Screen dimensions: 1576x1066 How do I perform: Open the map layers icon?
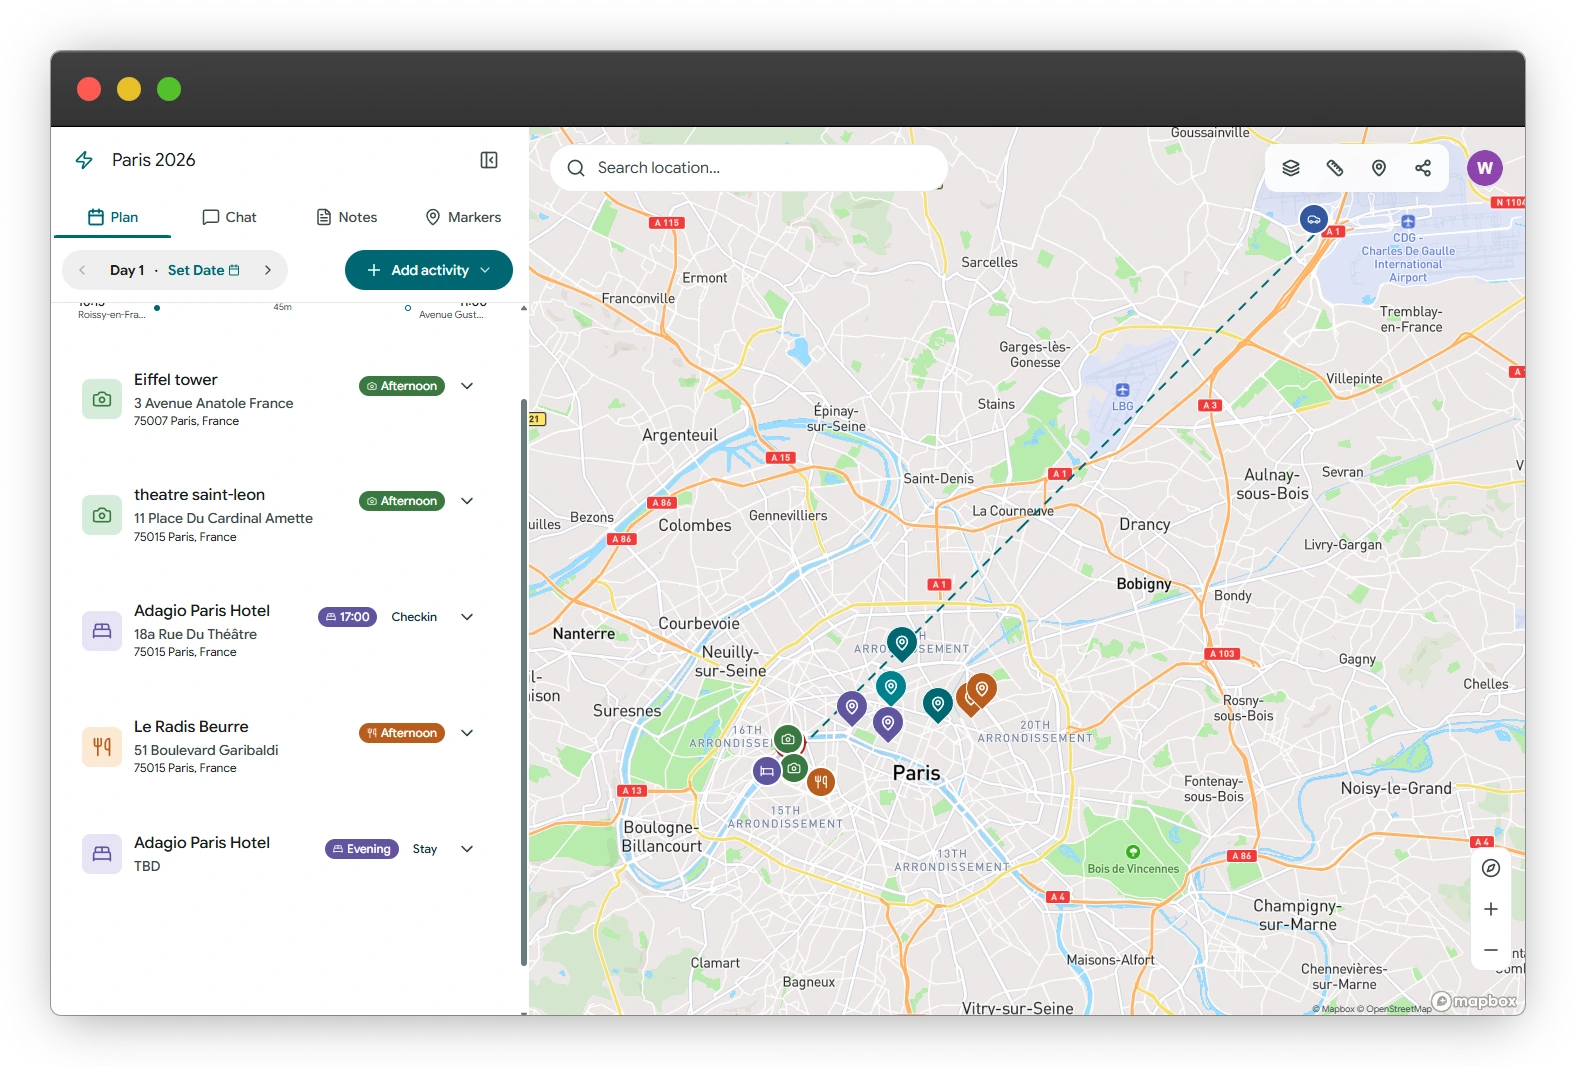click(1291, 168)
